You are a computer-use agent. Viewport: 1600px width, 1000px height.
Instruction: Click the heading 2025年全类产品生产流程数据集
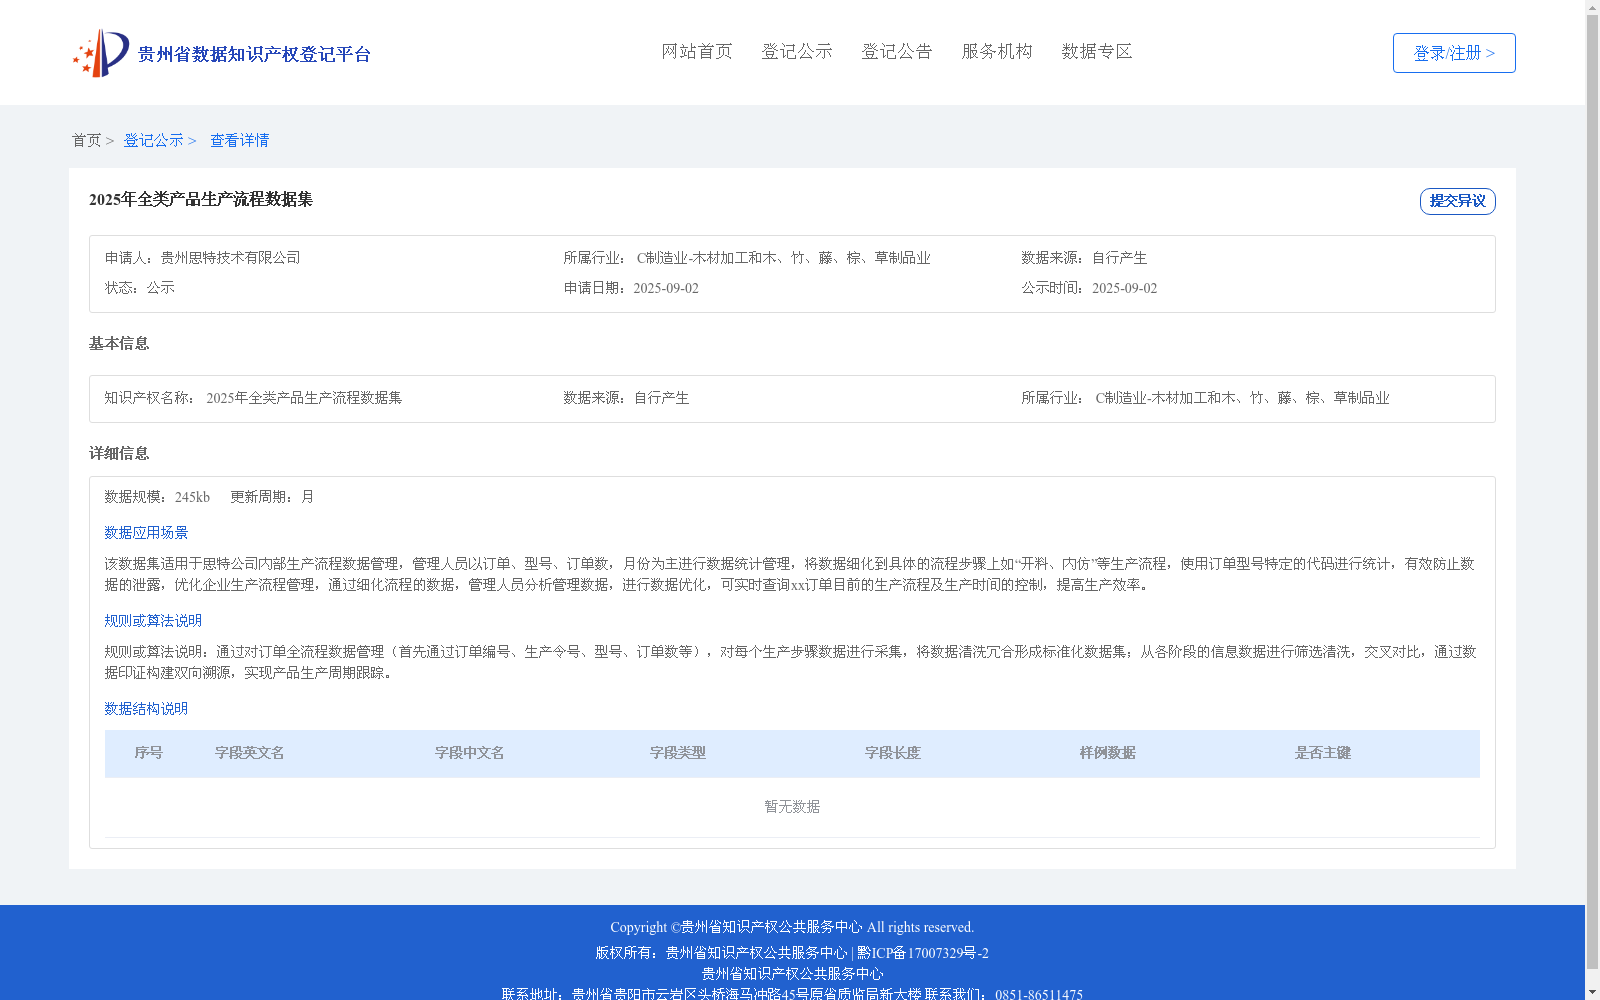coord(201,200)
